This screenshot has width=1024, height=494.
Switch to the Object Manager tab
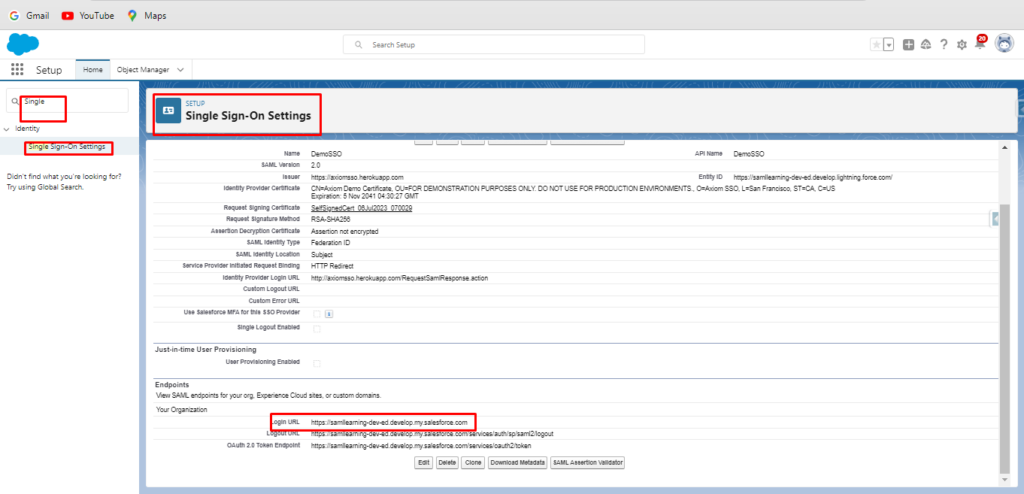click(x=143, y=69)
